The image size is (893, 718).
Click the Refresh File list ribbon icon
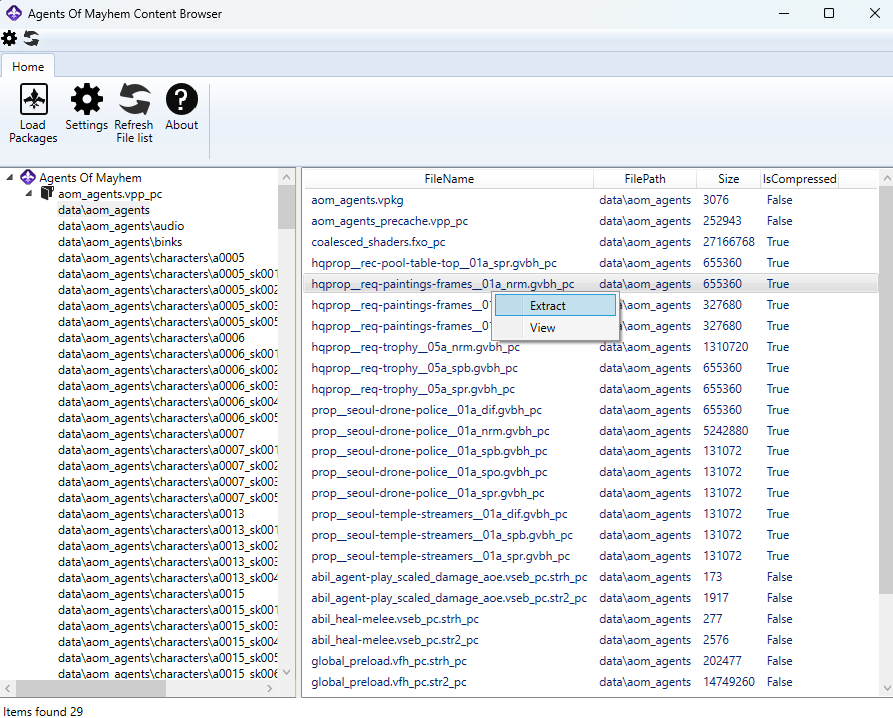pyautogui.click(x=134, y=99)
